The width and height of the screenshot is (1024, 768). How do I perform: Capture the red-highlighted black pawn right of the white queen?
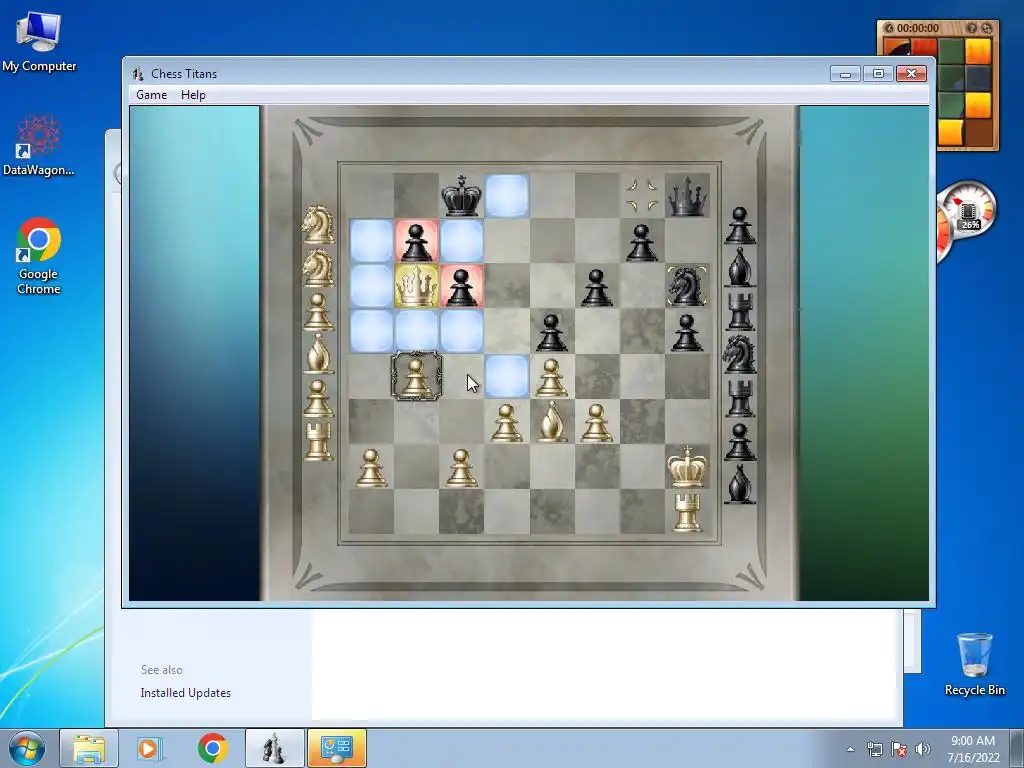point(461,285)
